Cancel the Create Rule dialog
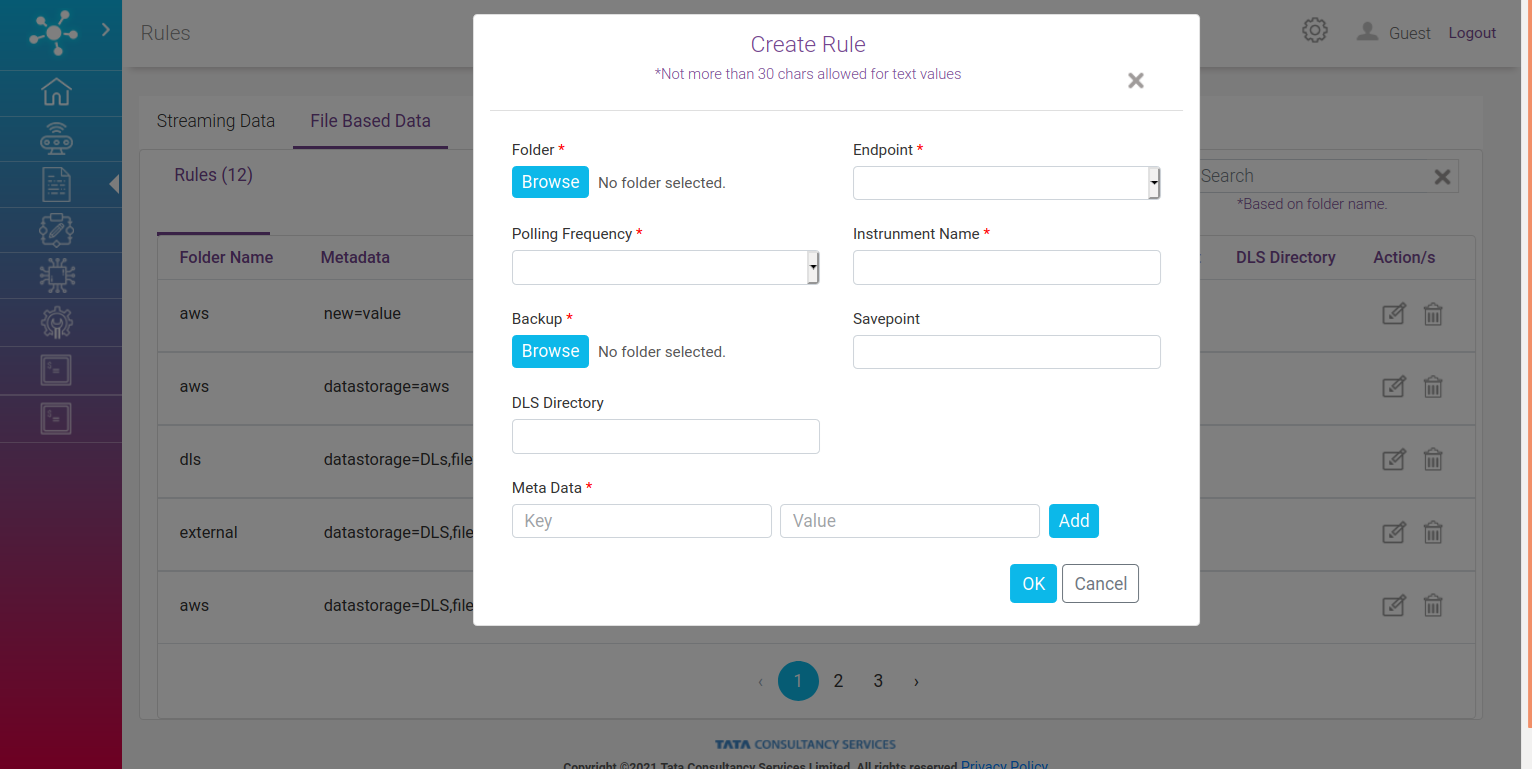 coord(1100,584)
